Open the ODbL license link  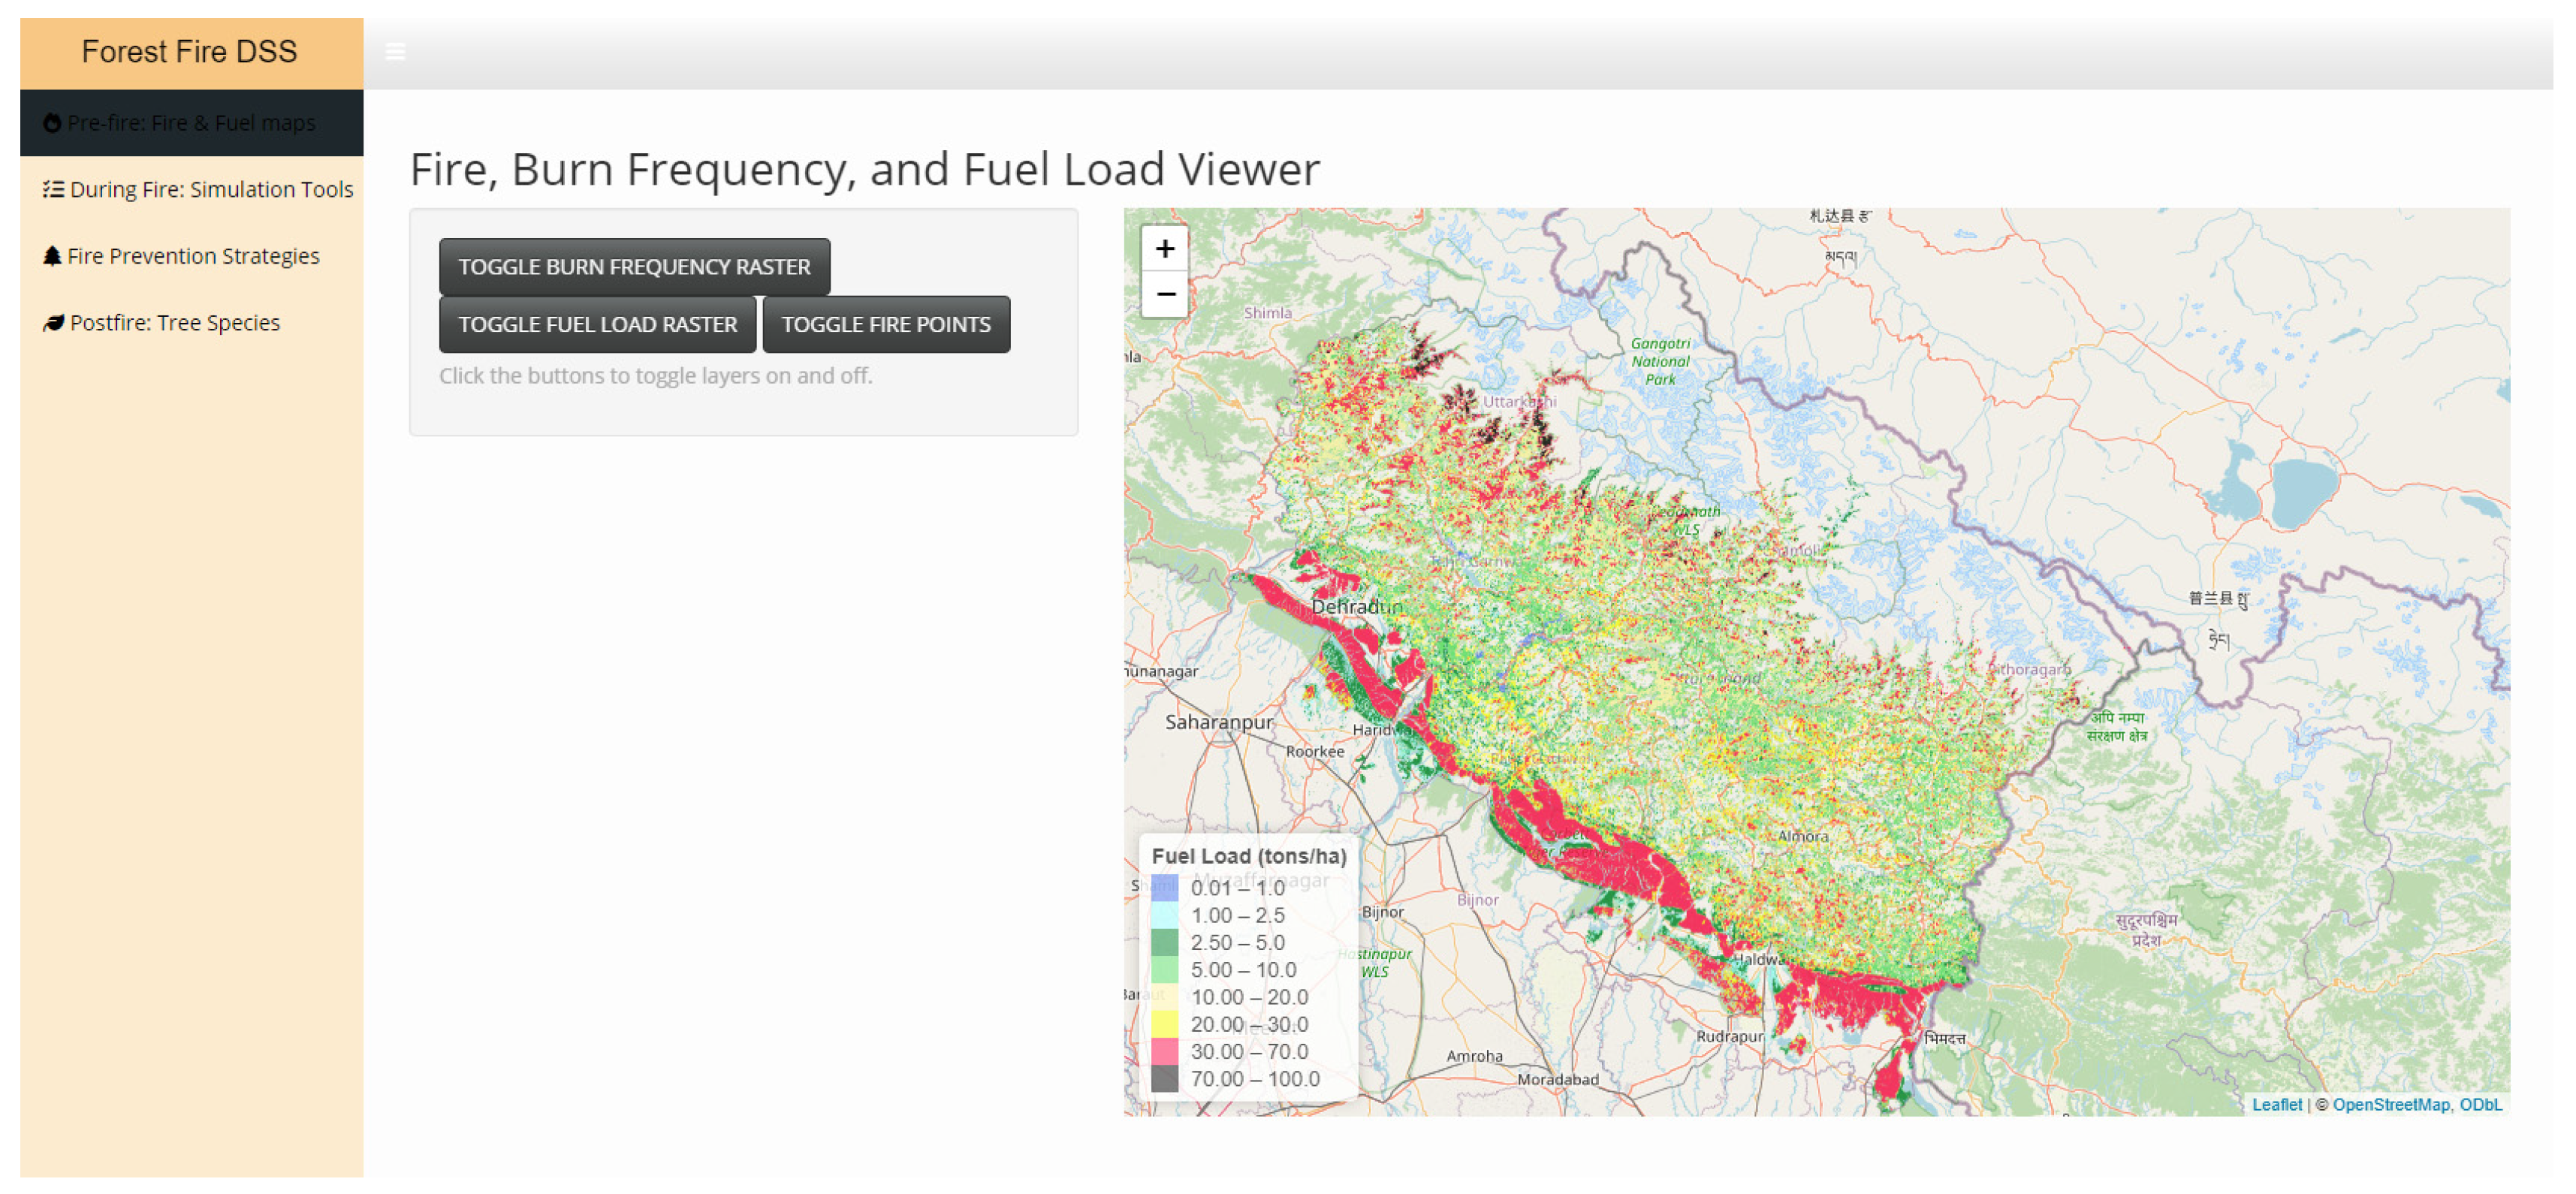2480,1104
